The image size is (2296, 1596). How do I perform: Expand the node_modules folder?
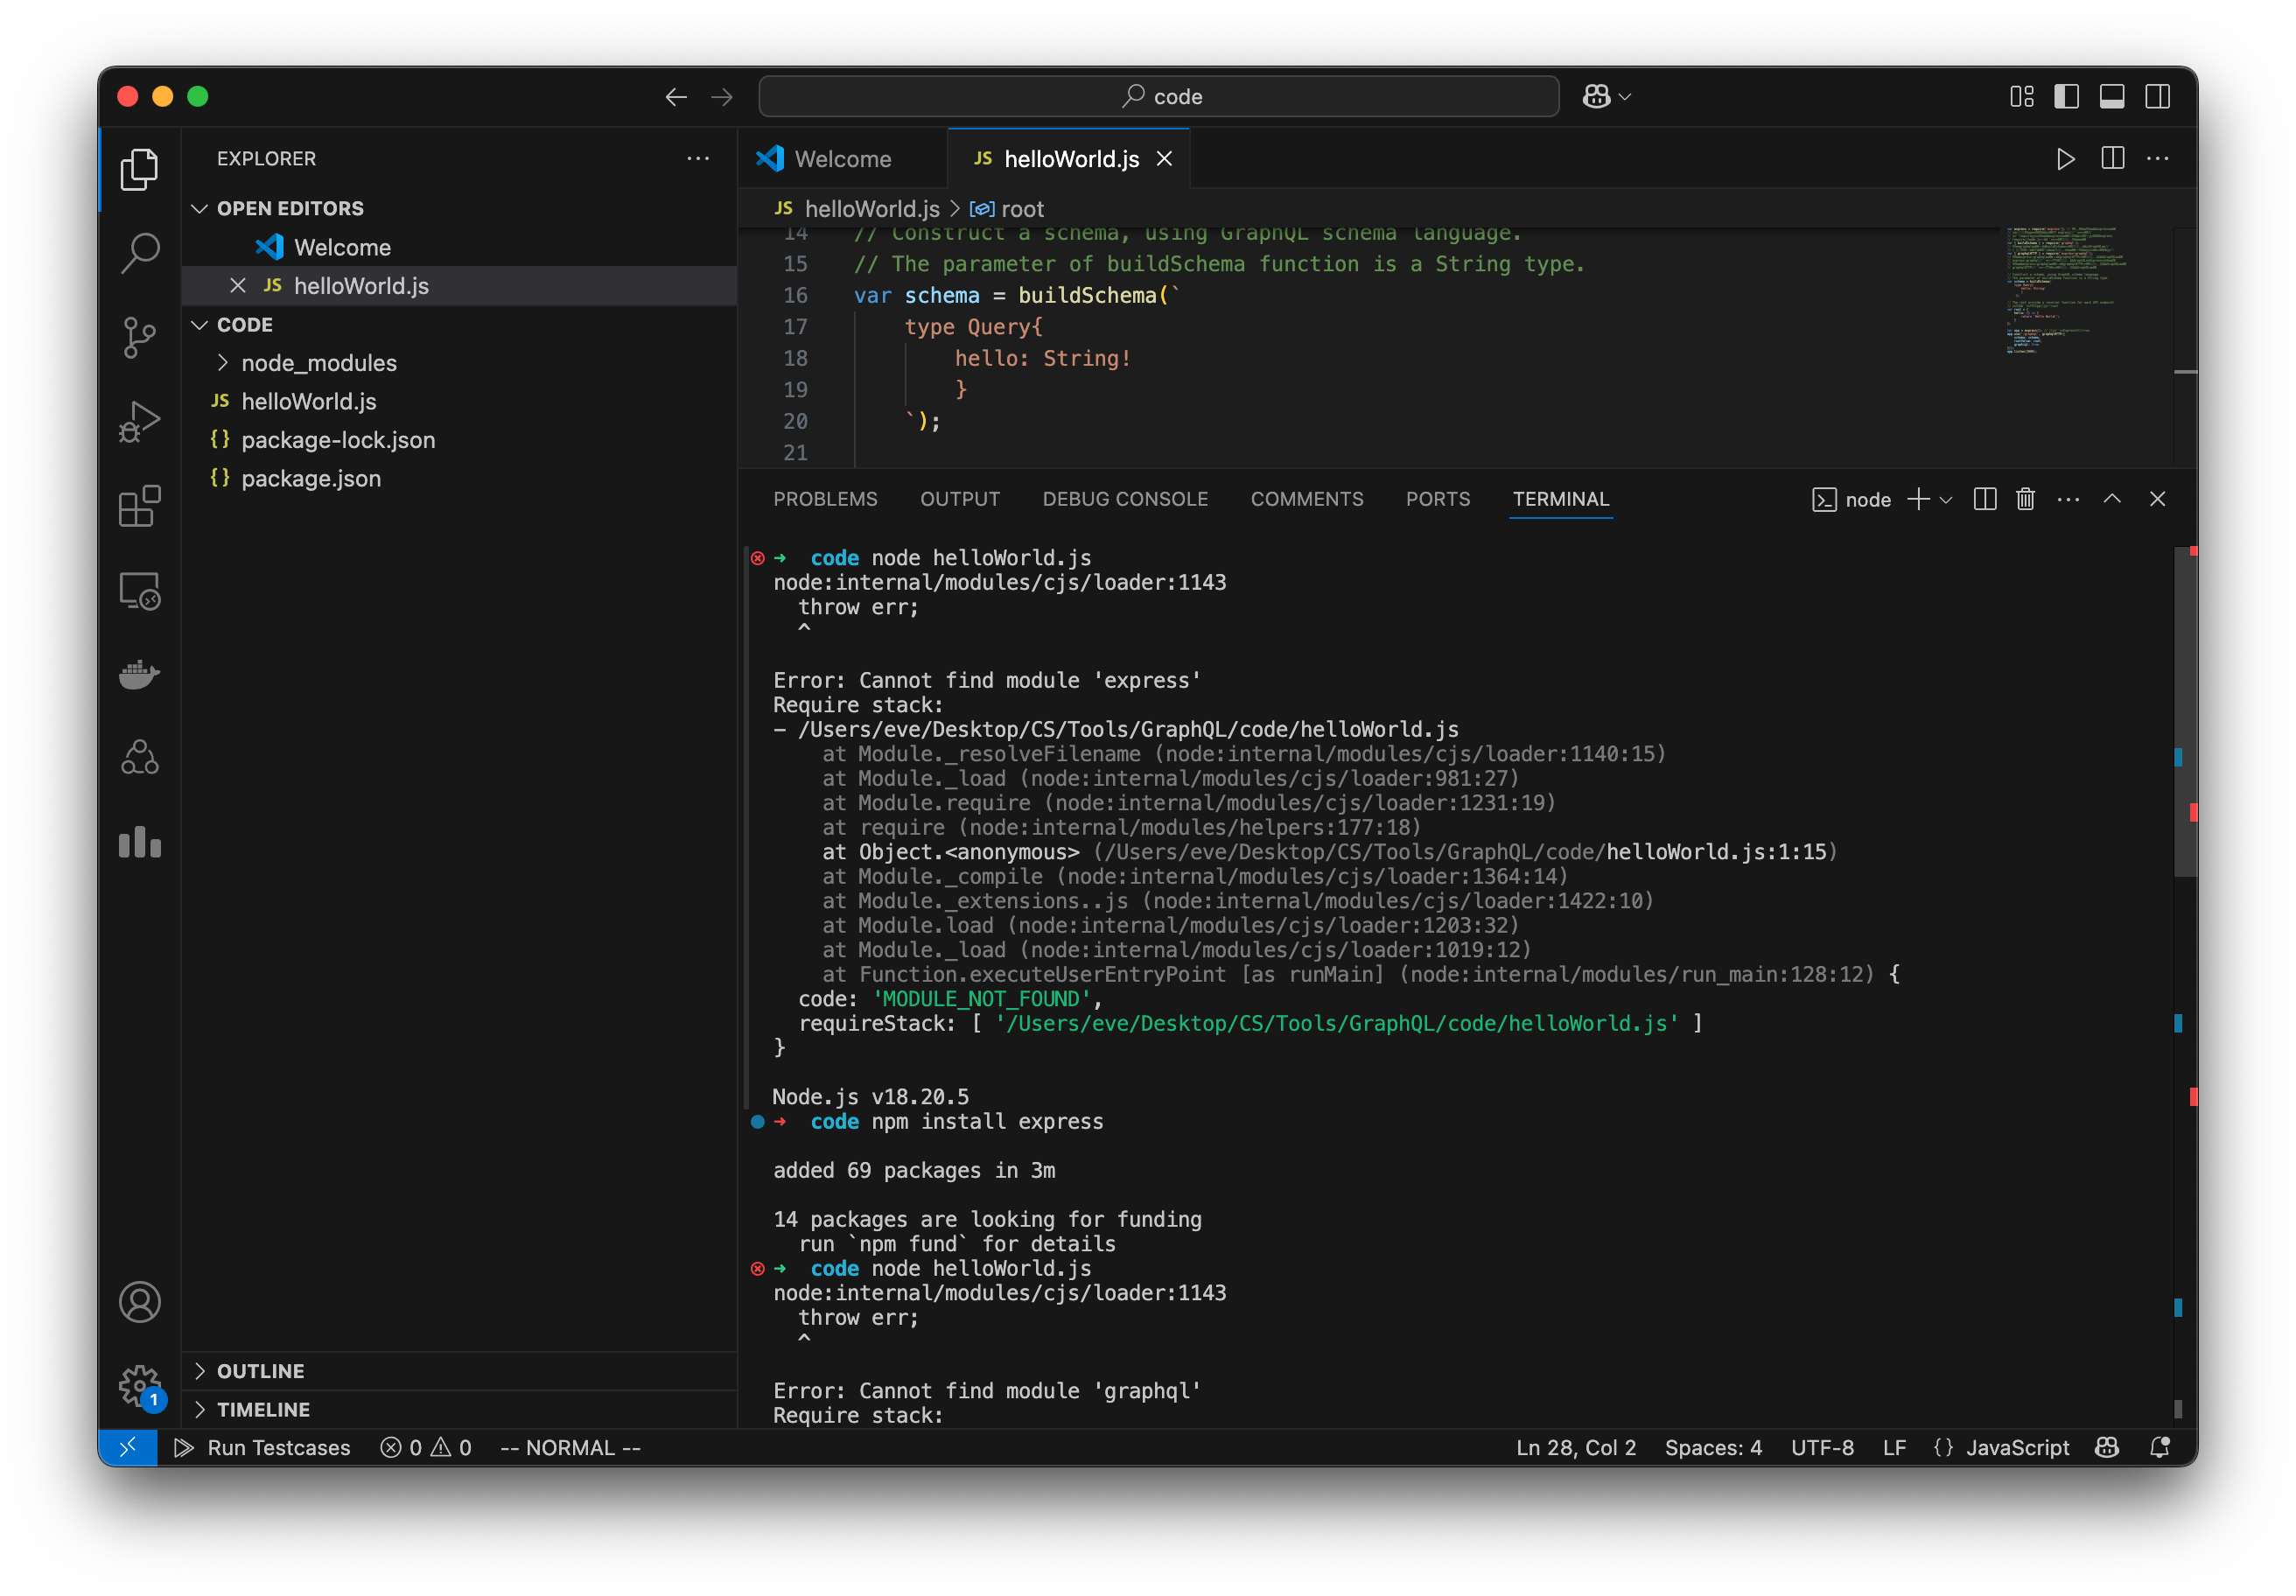point(222,363)
